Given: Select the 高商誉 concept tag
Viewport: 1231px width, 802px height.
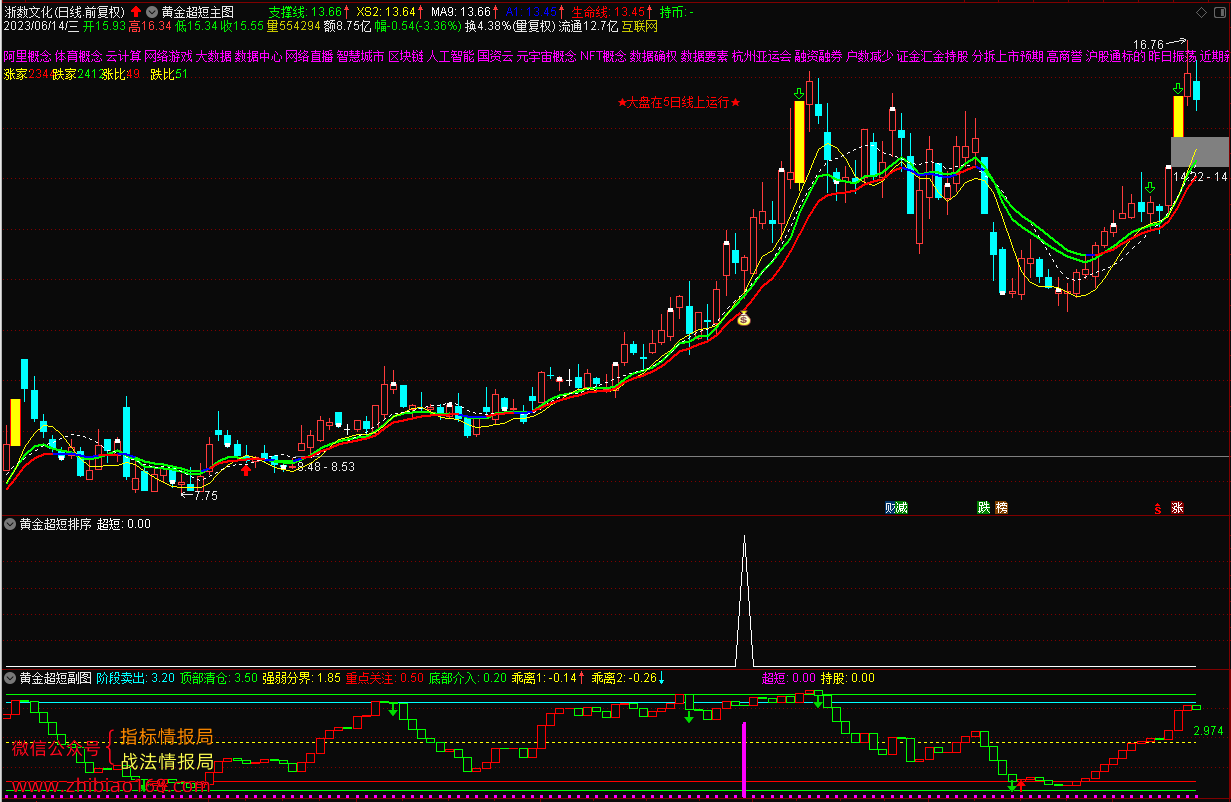Looking at the screenshot, I should coord(1065,56).
